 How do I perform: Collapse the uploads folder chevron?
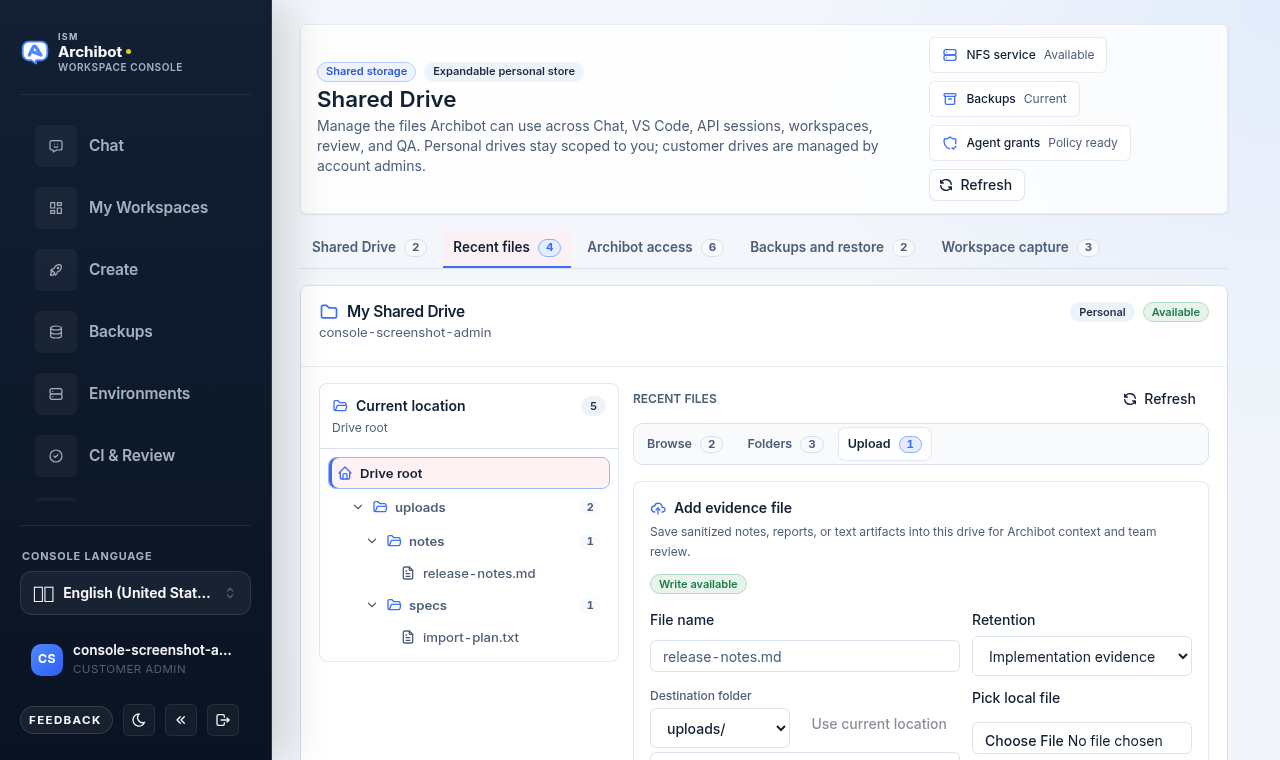coord(358,507)
